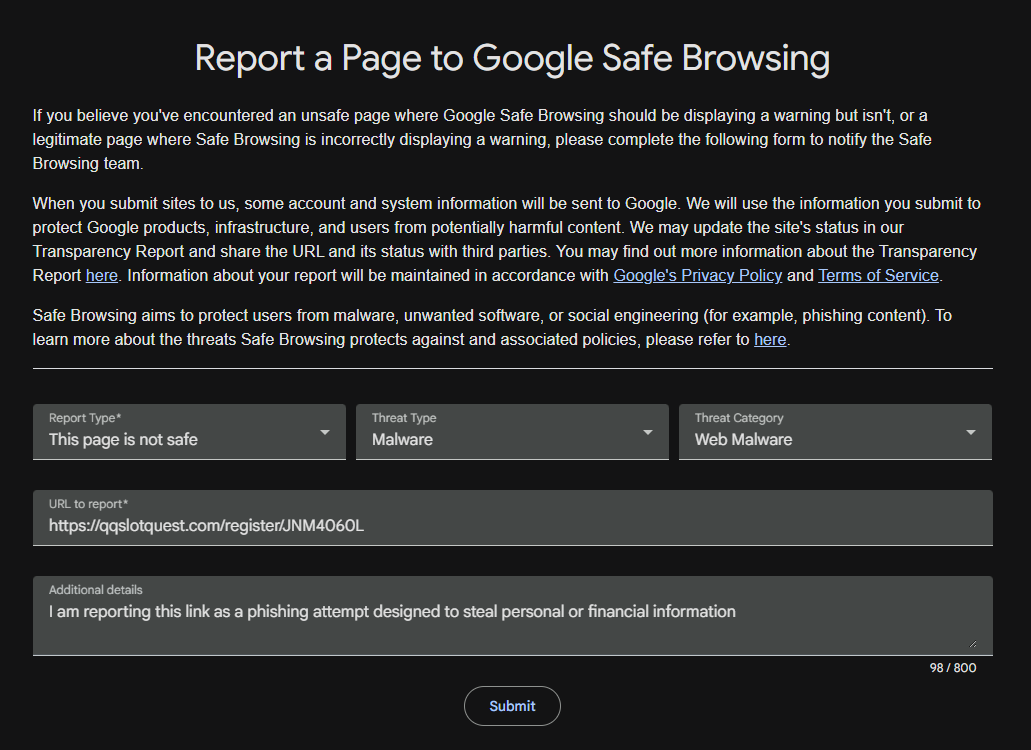1031x750 pixels.
Task: Open the Terms of Service link
Action: click(x=878, y=275)
